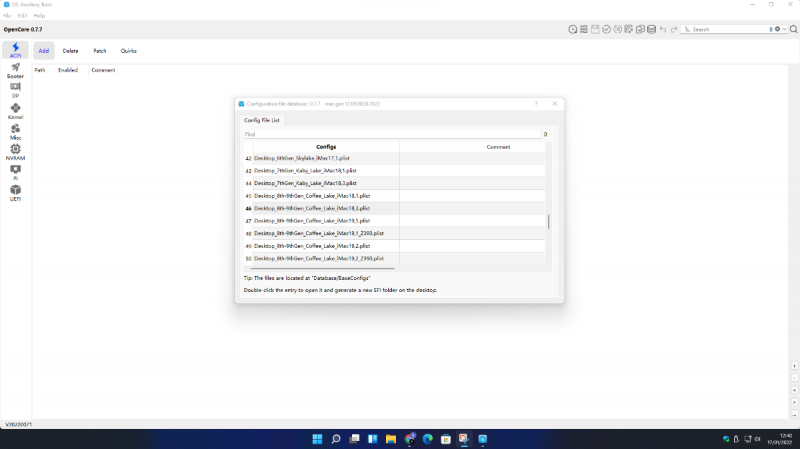
Task: Switch to the Quirks tab
Action: pyautogui.click(x=129, y=51)
